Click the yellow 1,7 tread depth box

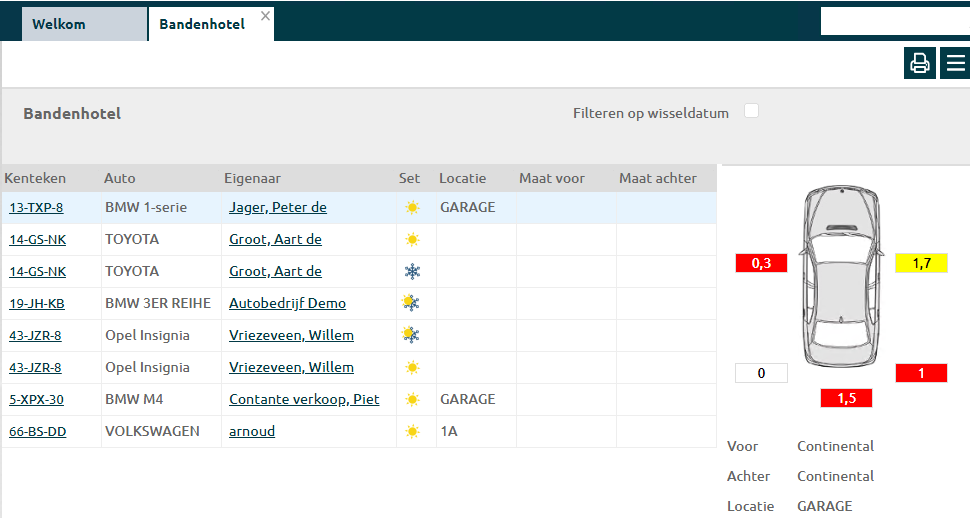pos(921,263)
